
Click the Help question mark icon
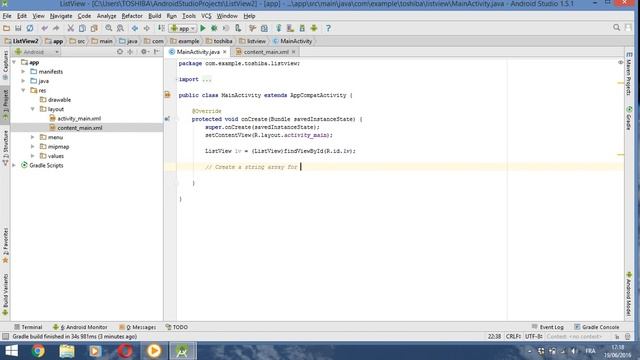pos(328,28)
